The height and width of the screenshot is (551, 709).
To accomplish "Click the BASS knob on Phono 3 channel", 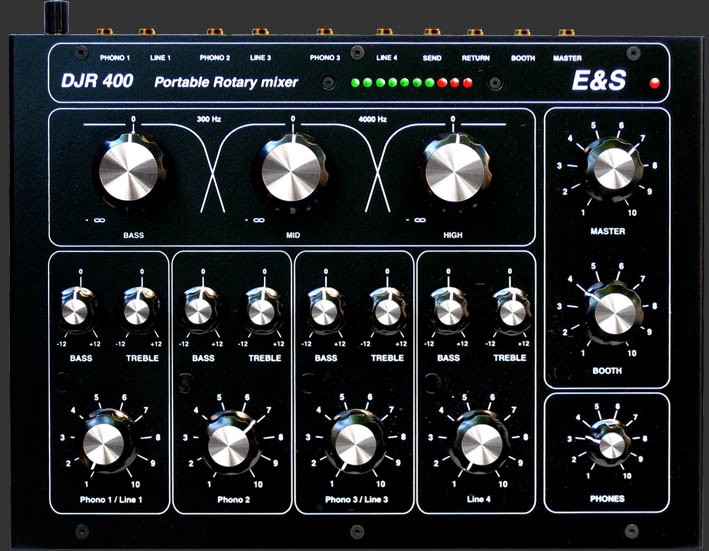I will pyautogui.click(x=324, y=309).
